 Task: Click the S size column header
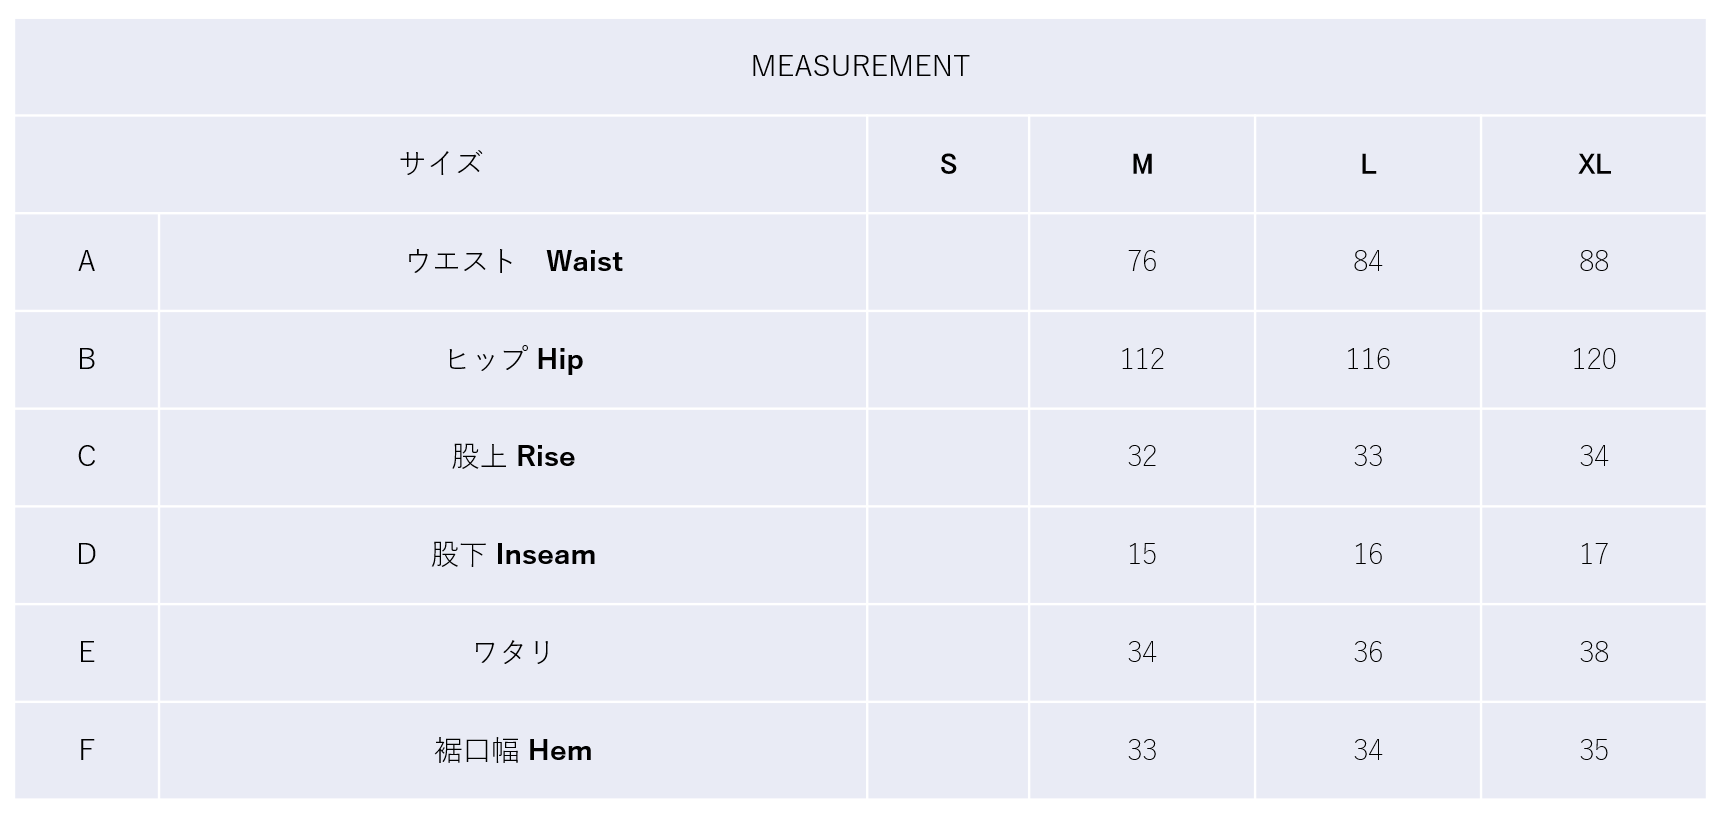(x=948, y=164)
